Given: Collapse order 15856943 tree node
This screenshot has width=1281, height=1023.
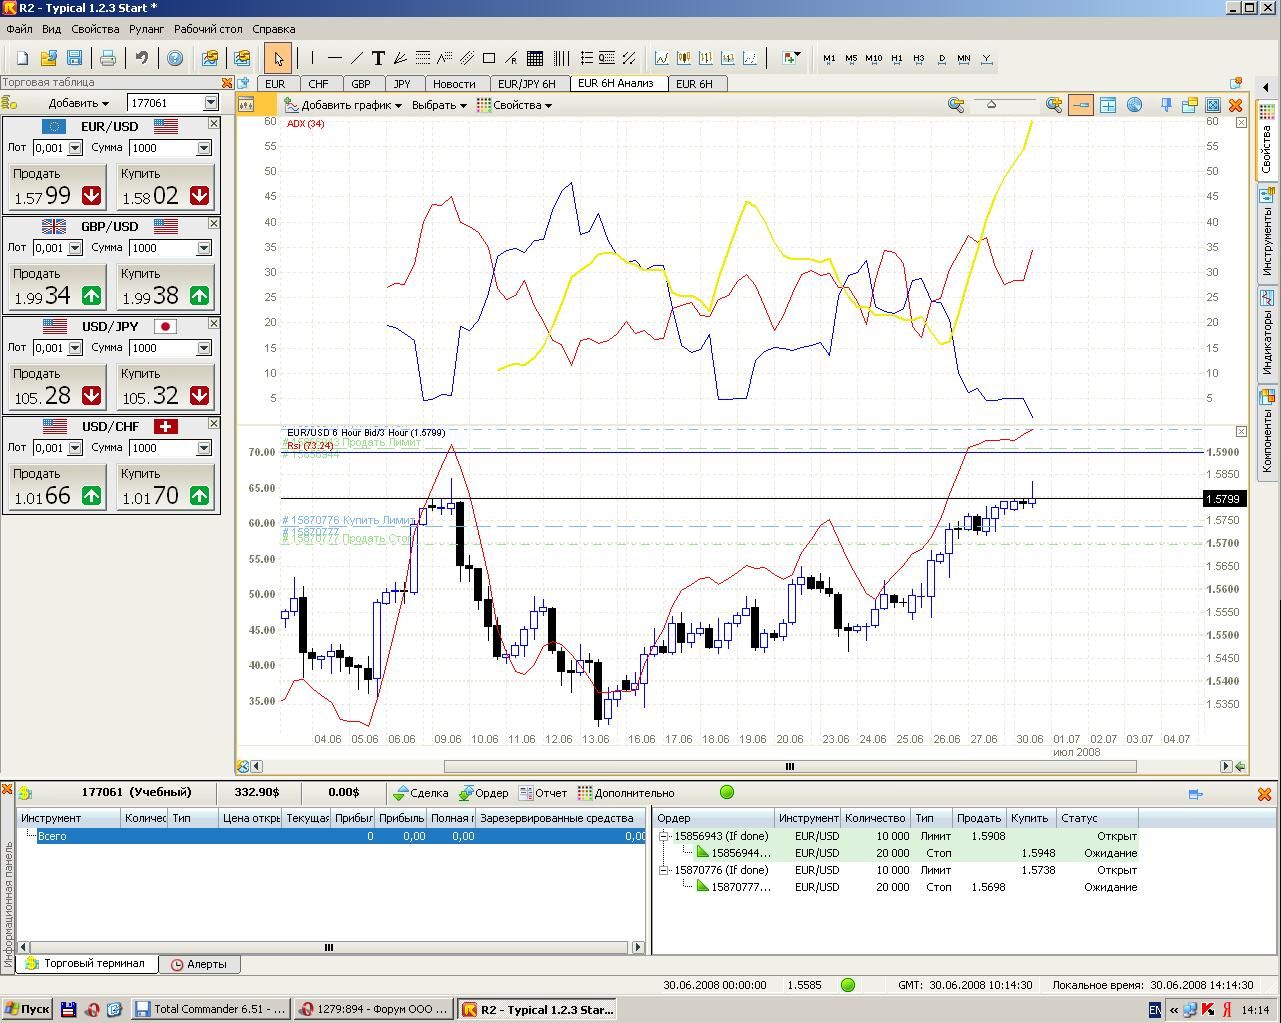Looking at the screenshot, I should (663, 836).
